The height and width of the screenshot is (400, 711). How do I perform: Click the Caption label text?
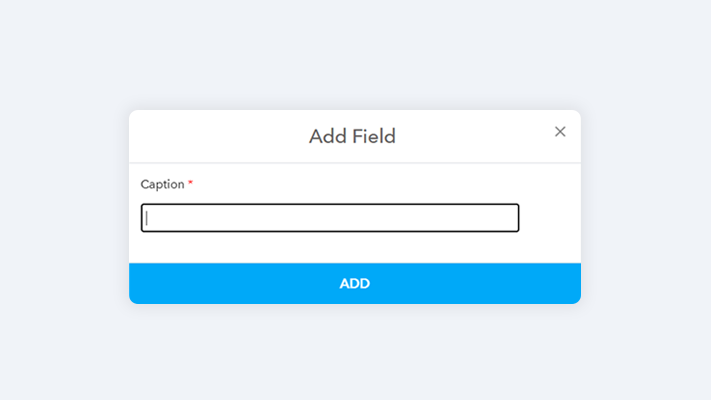(x=162, y=184)
